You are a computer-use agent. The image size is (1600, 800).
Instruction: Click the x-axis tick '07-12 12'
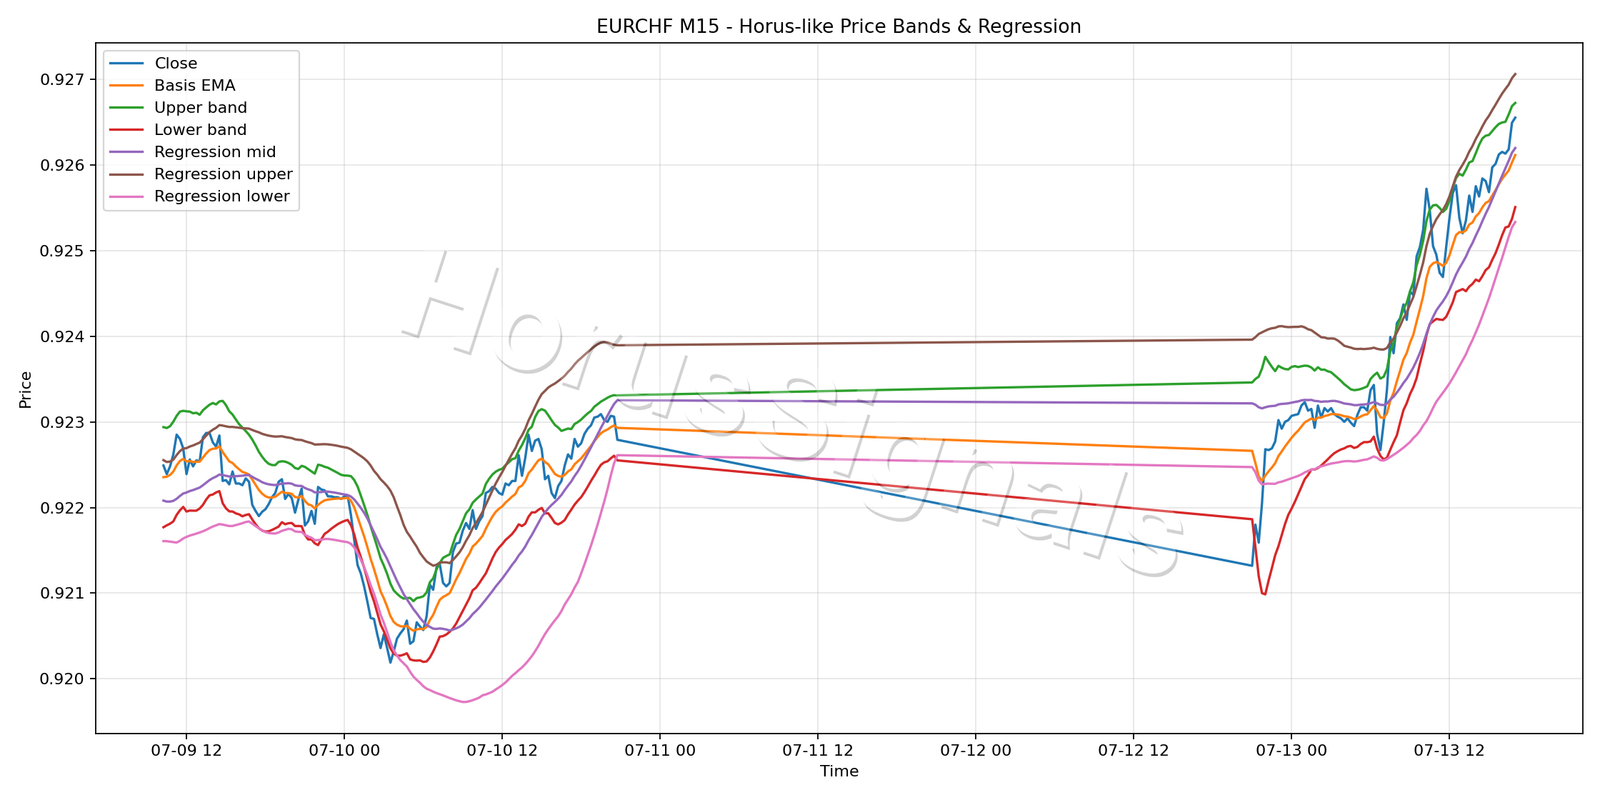(x=1133, y=751)
